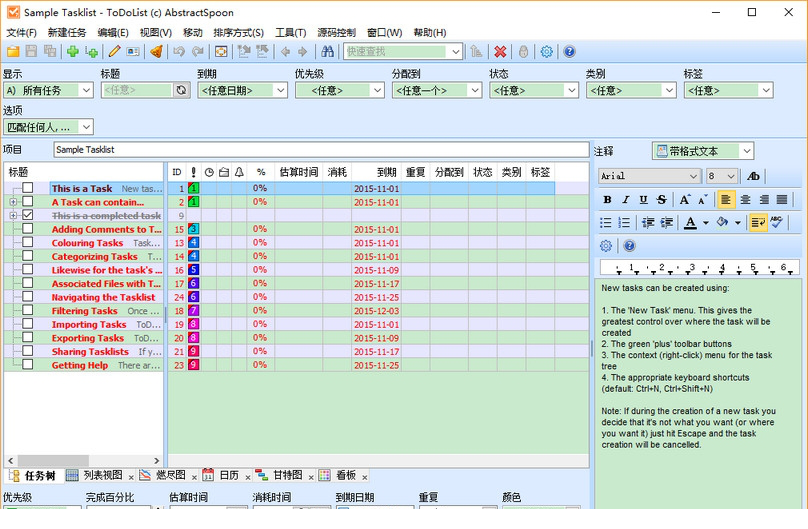Tick checkbox for 'This is a Task'
Image resolution: width=808 pixels, height=529 pixels.
(x=28, y=187)
